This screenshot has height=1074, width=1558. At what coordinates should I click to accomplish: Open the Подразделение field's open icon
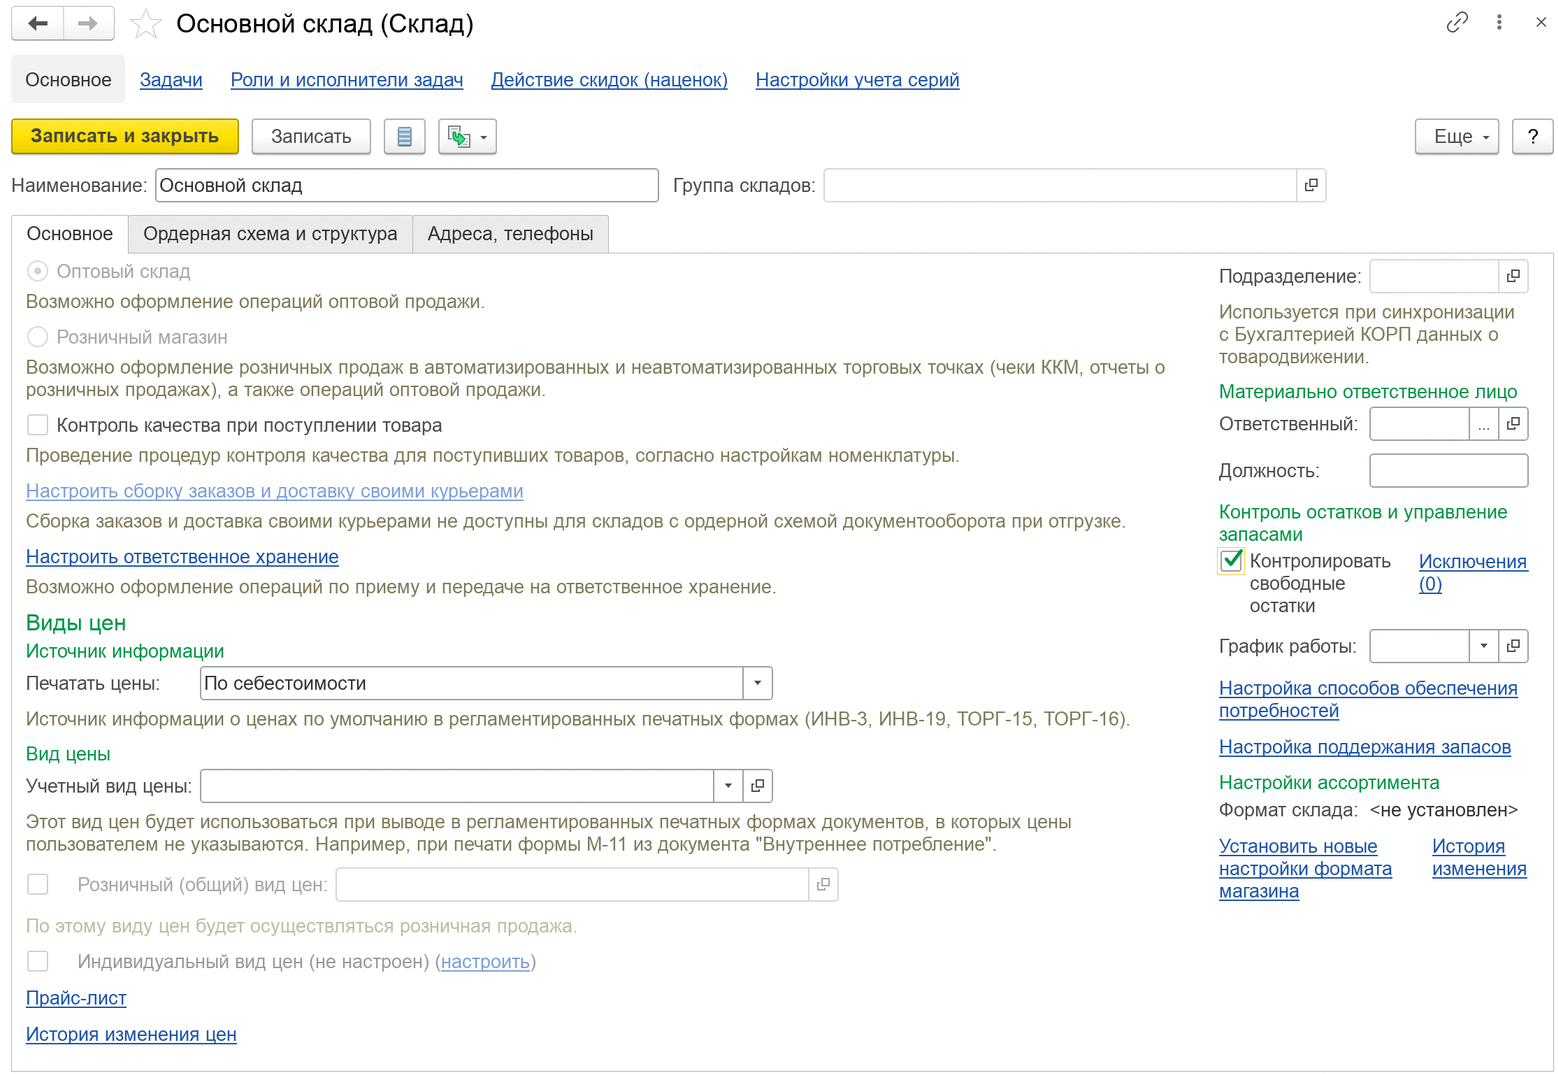pyautogui.click(x=1513, y=276)
